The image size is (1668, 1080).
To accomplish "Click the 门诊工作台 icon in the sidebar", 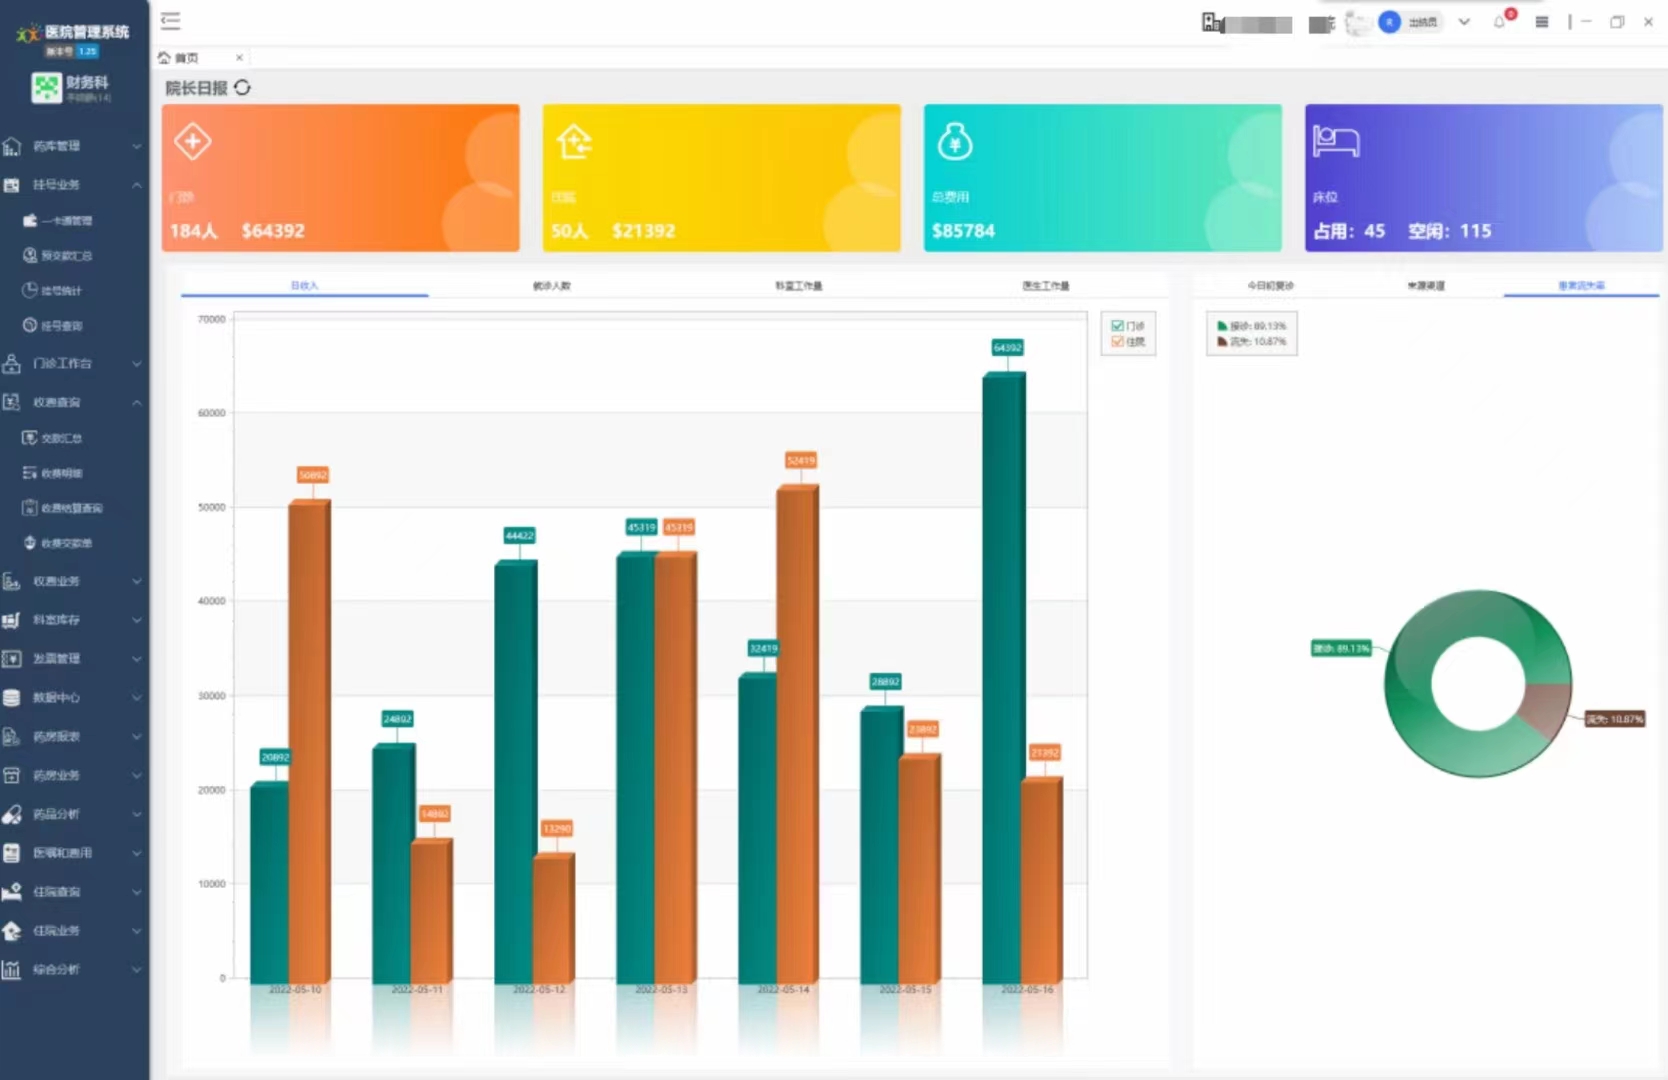I will click(x=12, y=364).
